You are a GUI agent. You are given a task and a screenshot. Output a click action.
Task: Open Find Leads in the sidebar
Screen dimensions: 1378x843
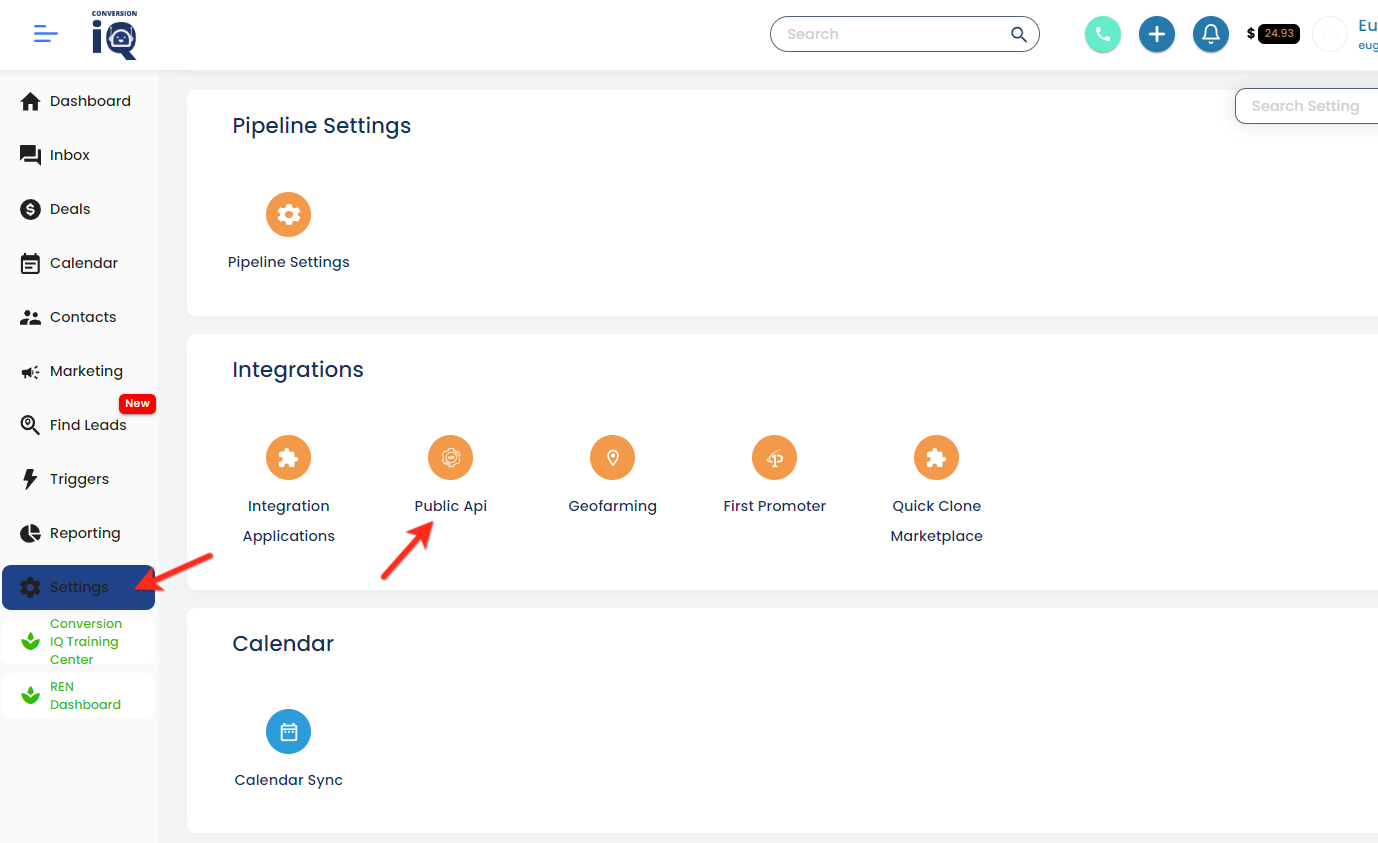click(x=78, y=425)
